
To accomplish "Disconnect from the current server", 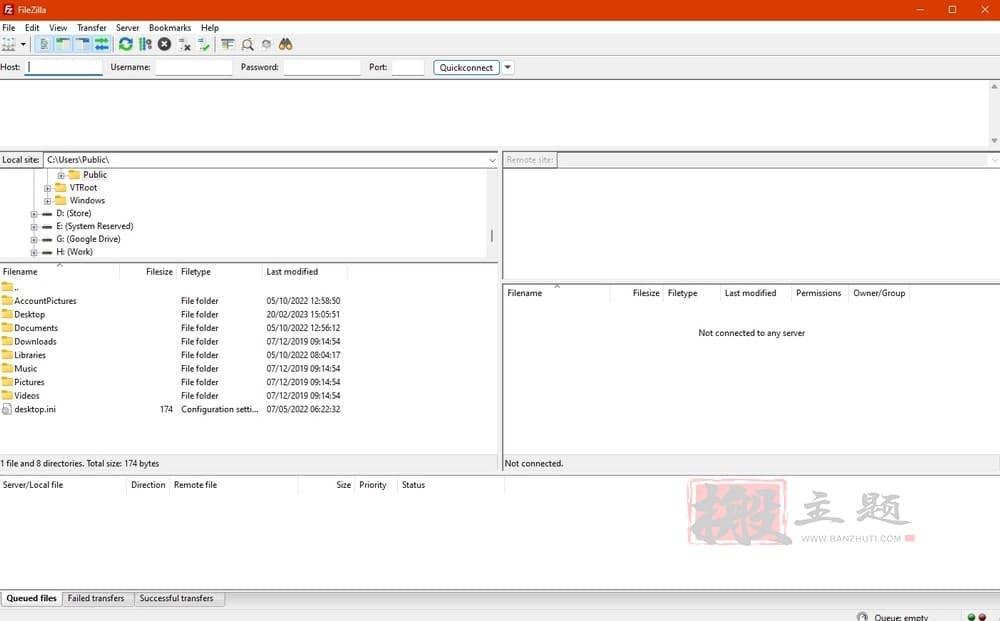I will [184, 44].
